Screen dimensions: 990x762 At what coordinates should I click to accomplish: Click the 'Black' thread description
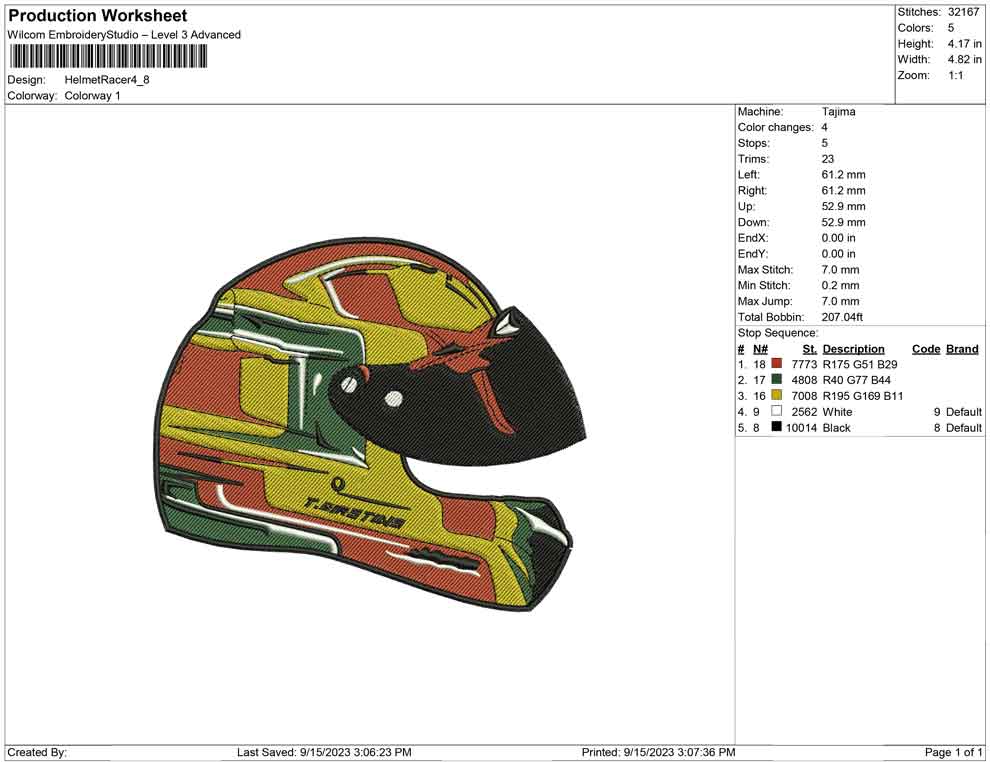coord(837,427)
